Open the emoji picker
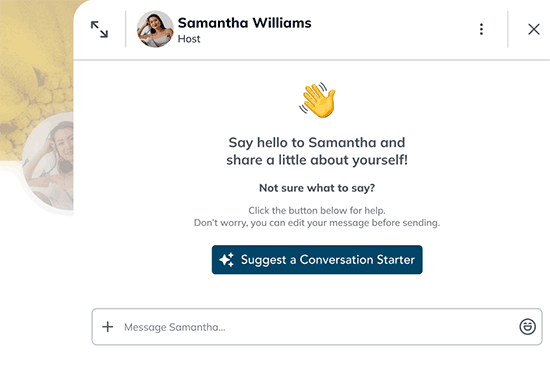550x367 pixels. click(527, 327)
